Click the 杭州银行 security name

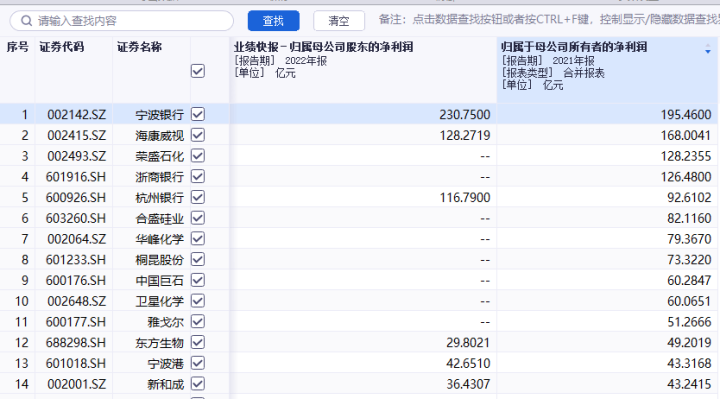[x=160, y=197]
